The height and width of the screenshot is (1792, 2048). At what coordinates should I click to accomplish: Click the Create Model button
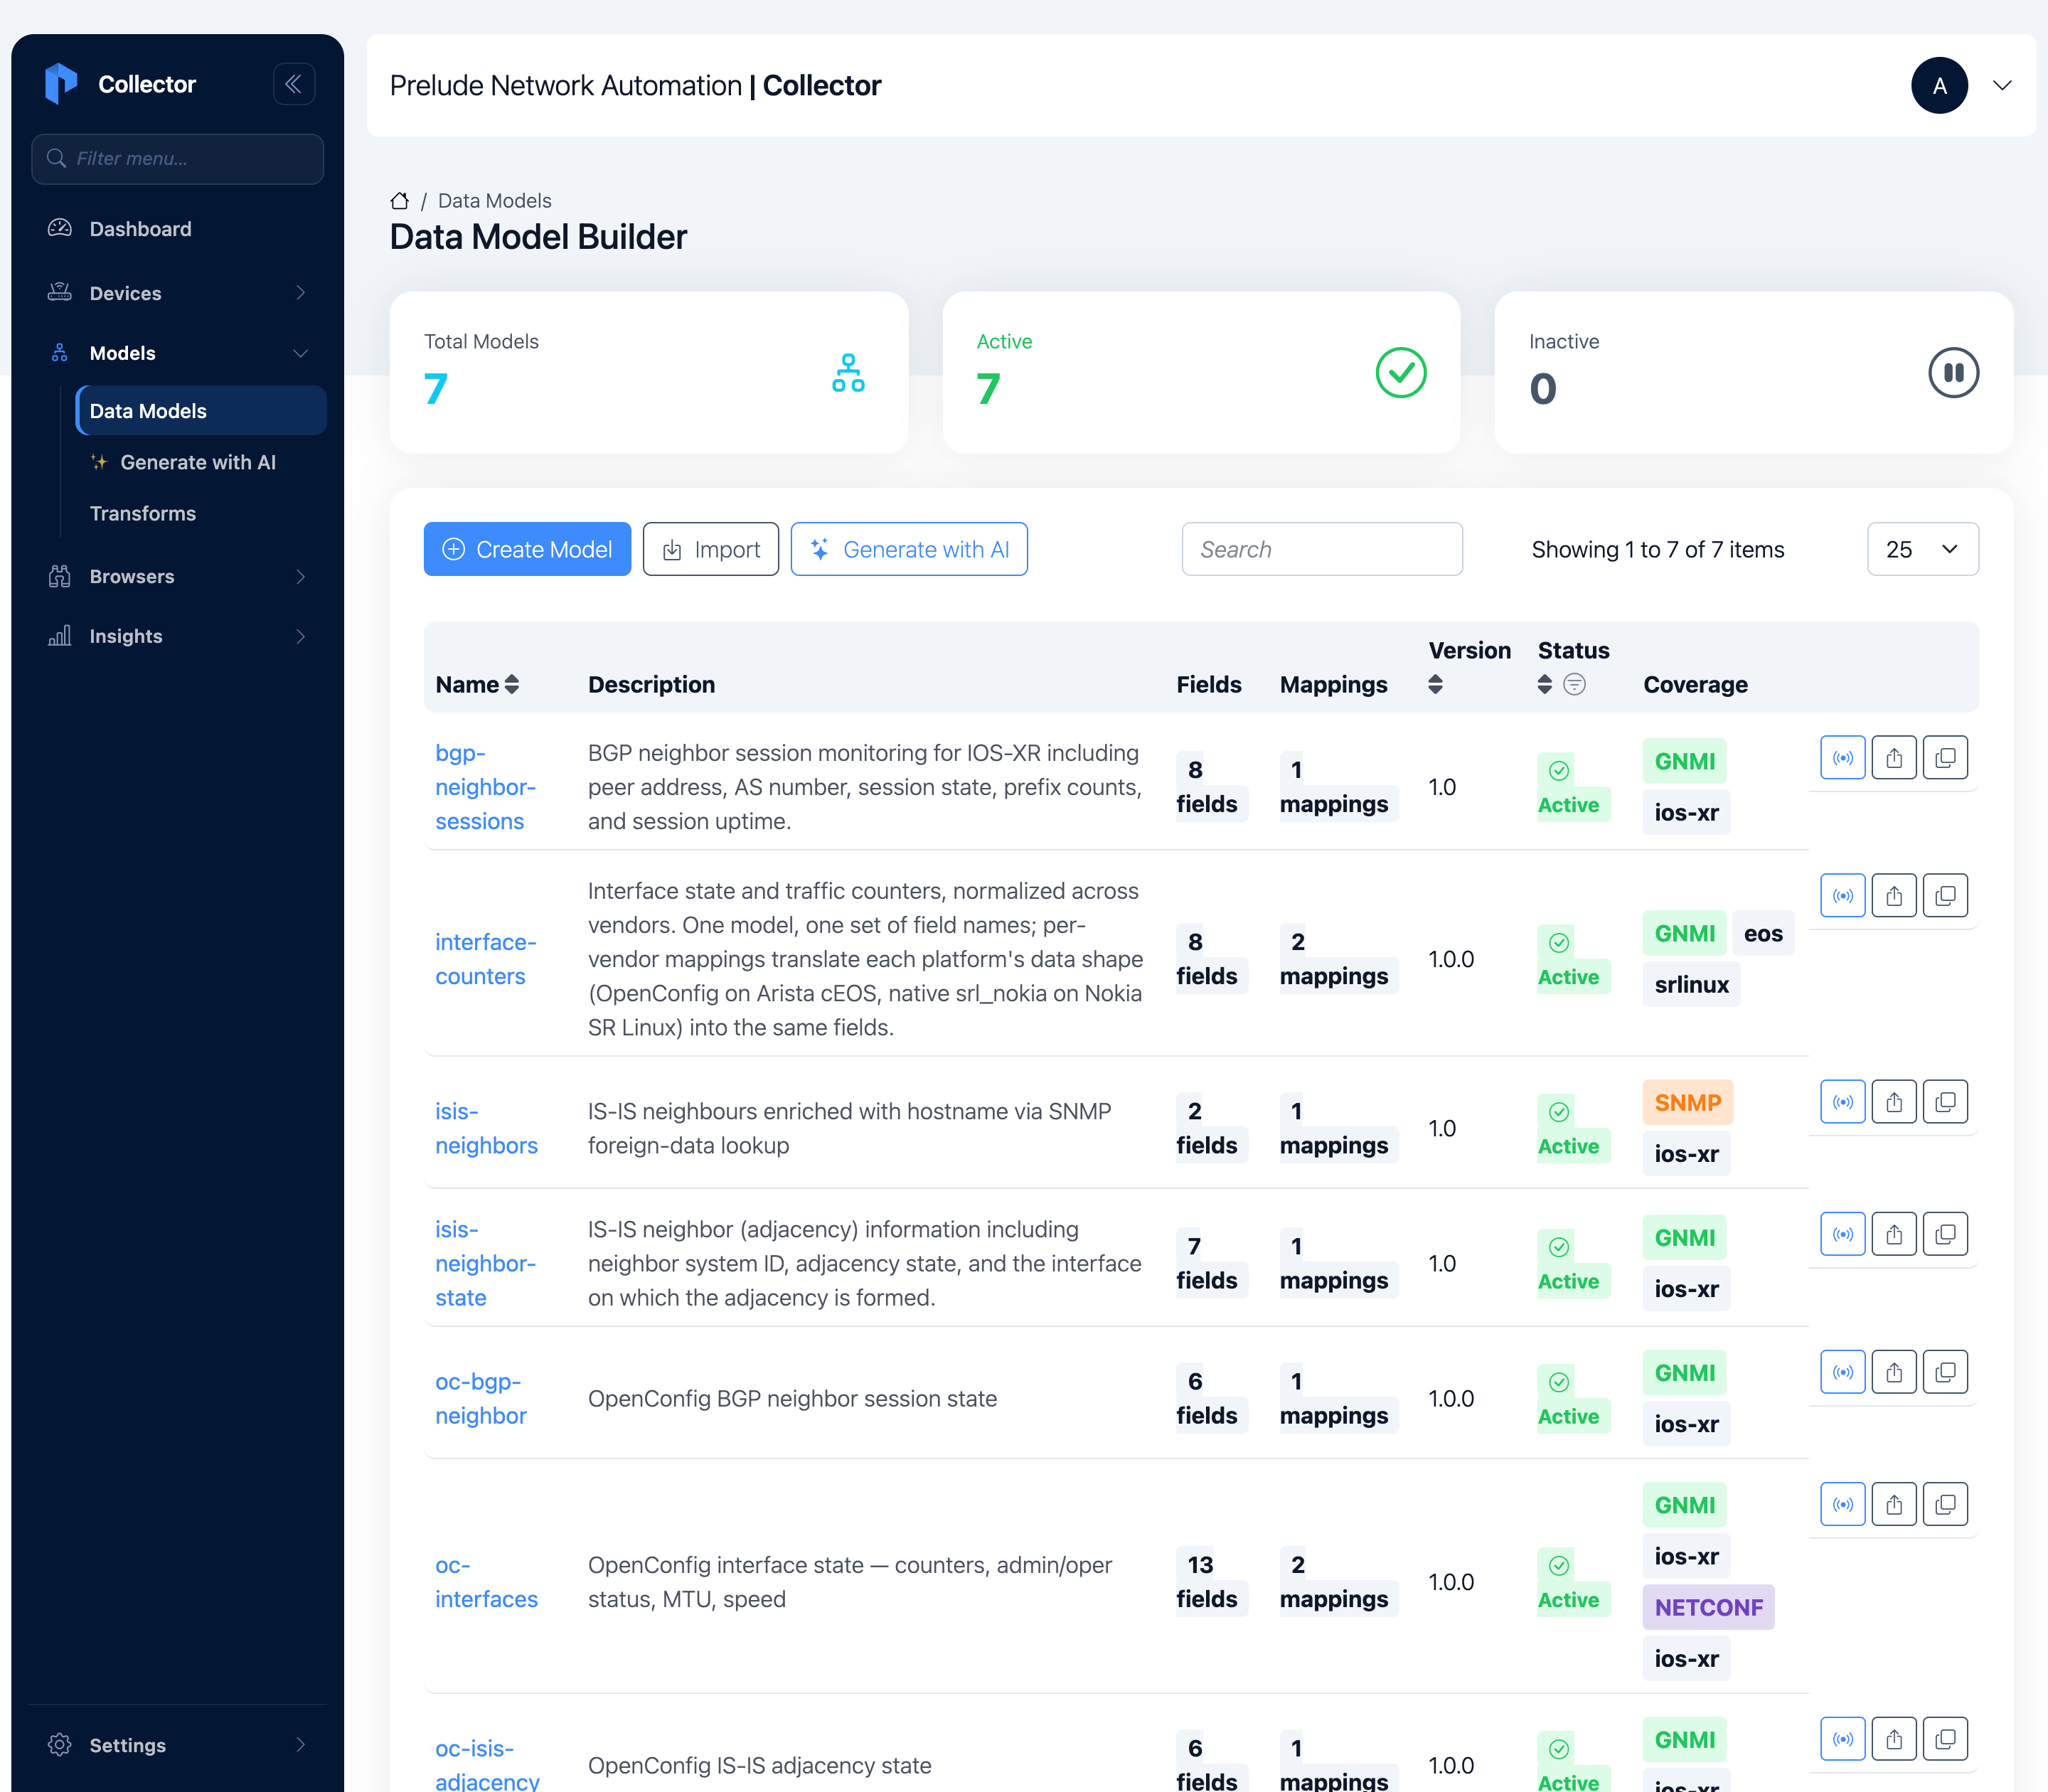(x=527, y=550)
